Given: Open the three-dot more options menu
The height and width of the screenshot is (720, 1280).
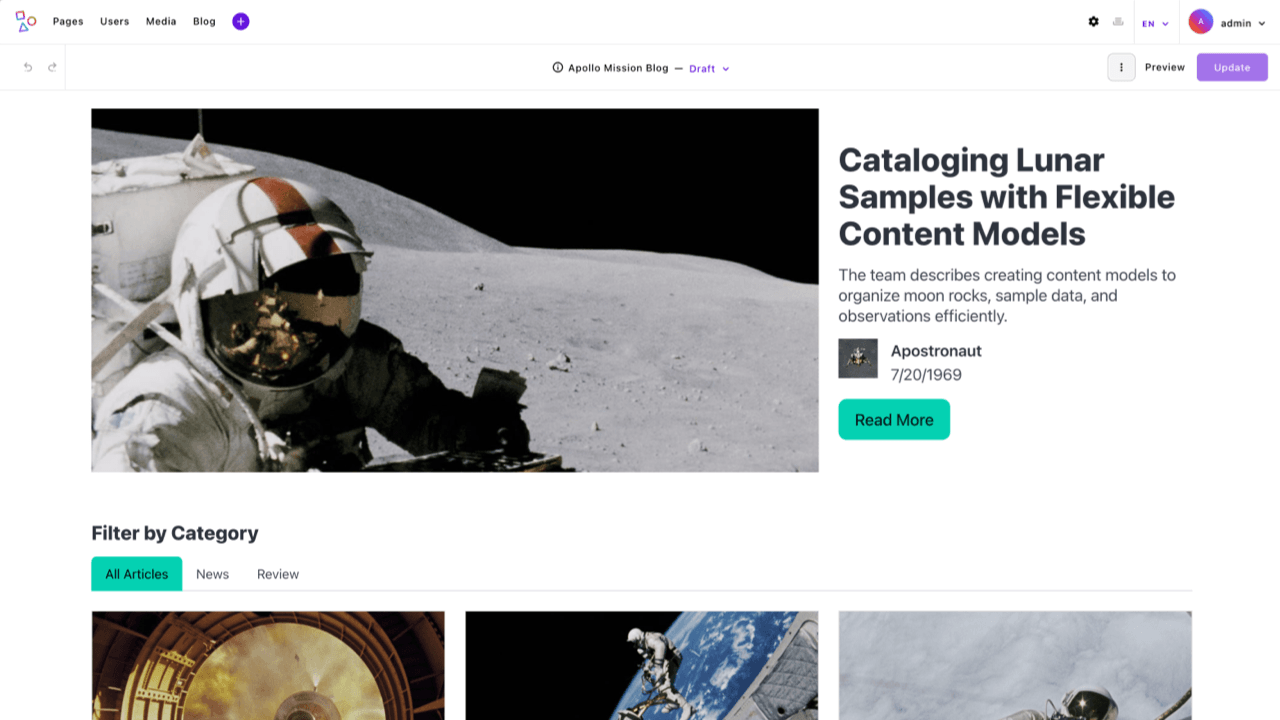Looking at the screenshot, I should 1121,67.
